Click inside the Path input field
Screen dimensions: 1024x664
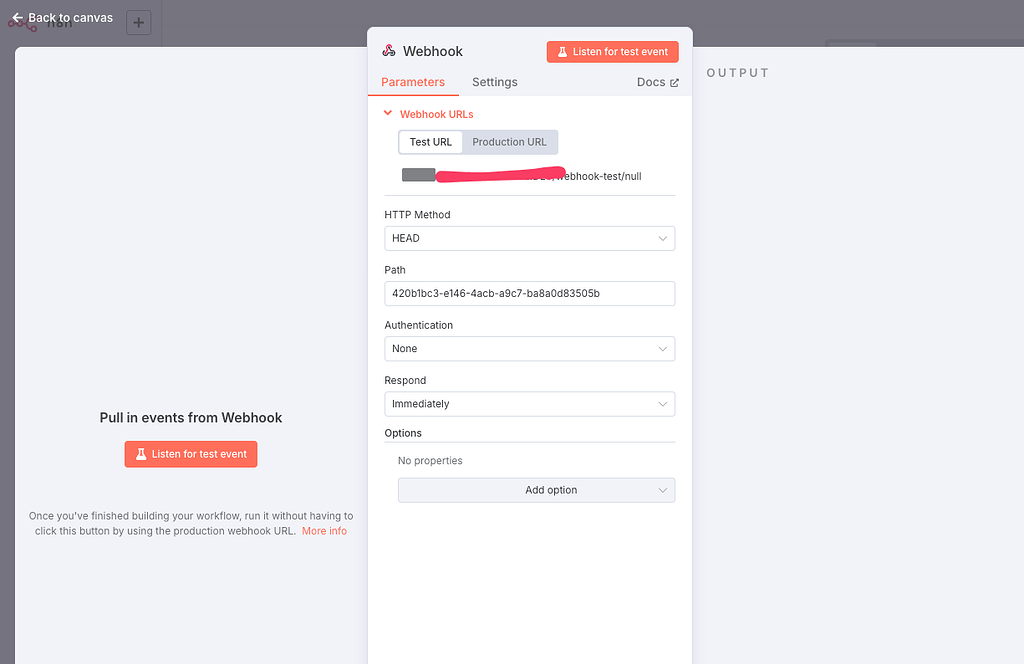point(529,293)
